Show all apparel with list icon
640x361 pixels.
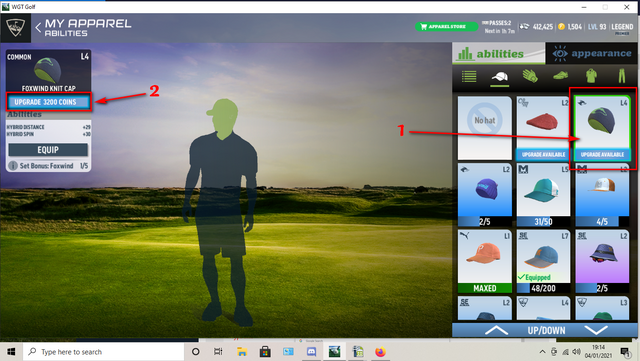pyautogui.click(x=469, y=76)
